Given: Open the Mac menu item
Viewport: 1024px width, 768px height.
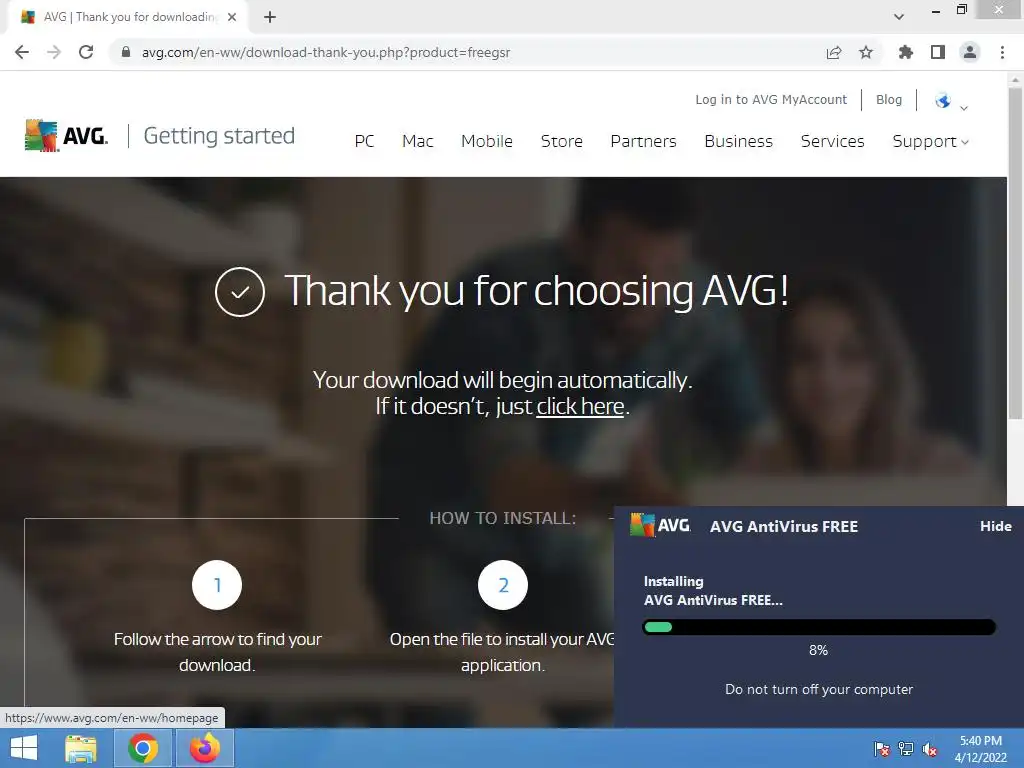Looking at the screenshot, I should click(417, 141).
